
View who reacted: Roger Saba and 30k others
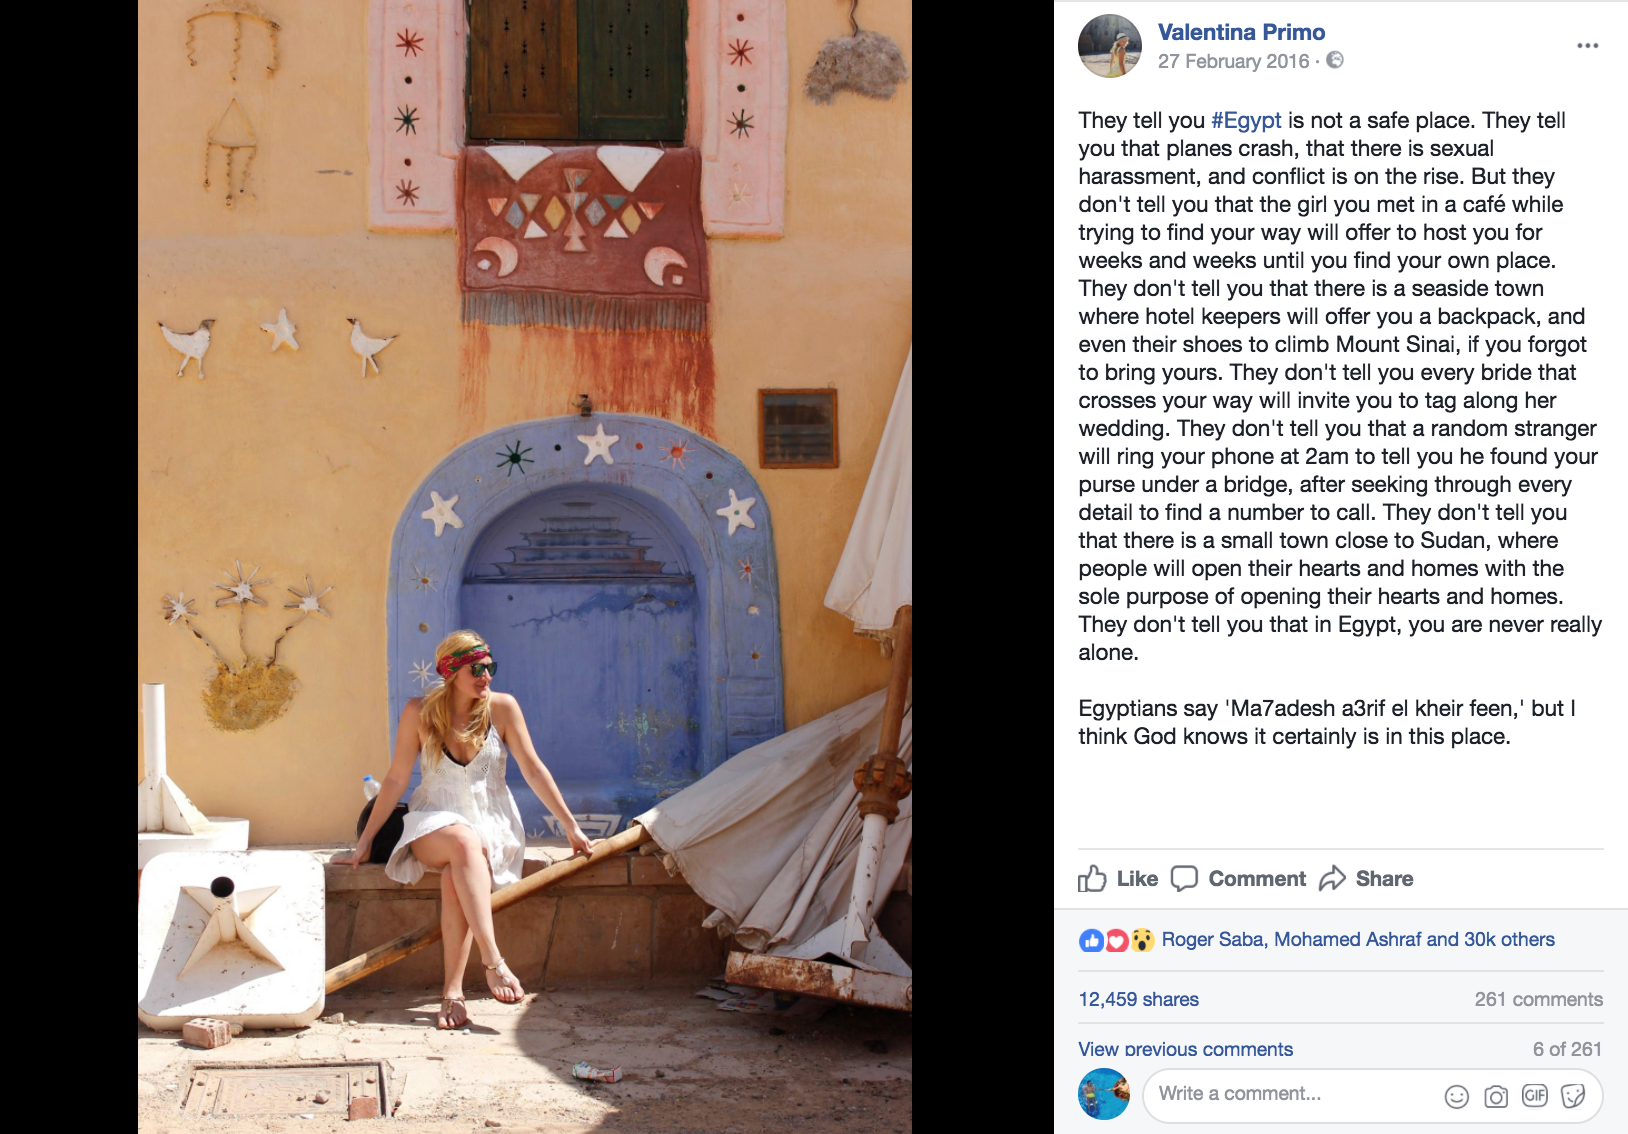coord(1358,939)
